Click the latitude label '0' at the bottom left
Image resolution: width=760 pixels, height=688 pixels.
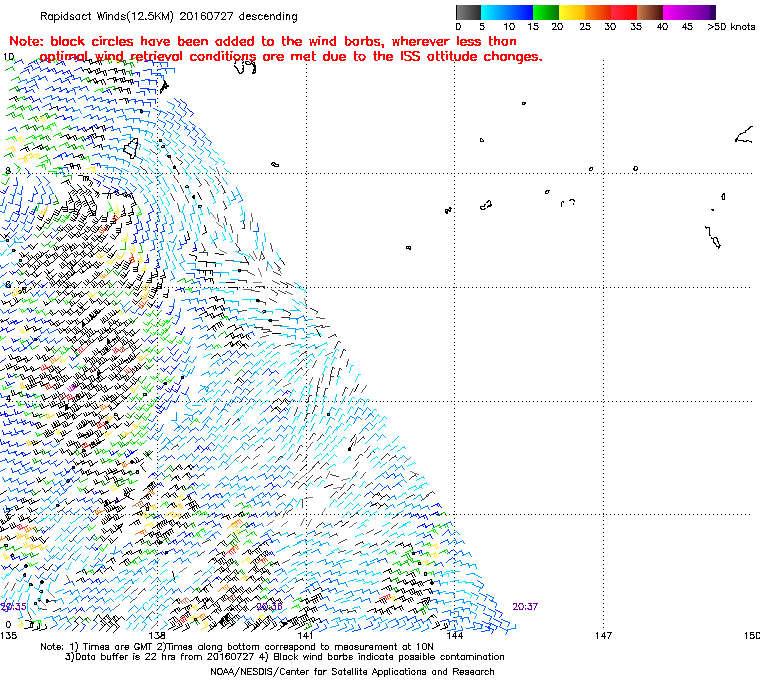(8, 624)
